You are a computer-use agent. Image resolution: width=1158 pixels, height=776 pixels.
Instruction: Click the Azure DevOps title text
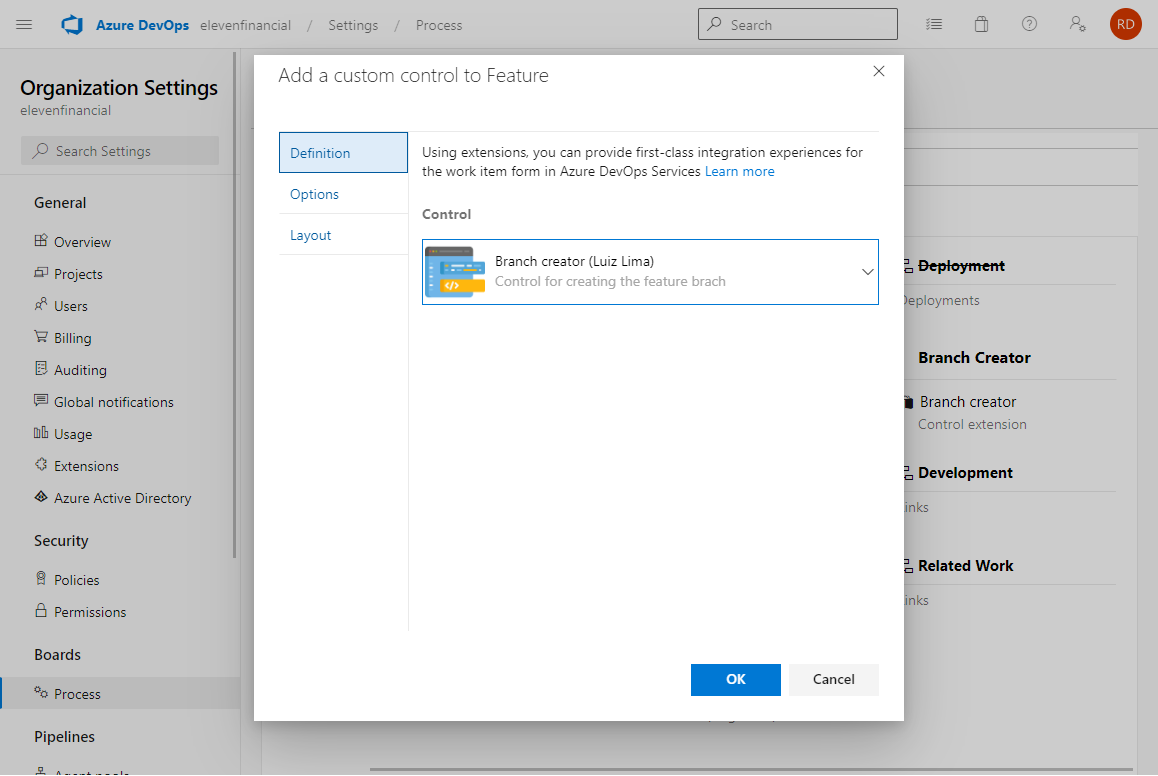point(142,25)
